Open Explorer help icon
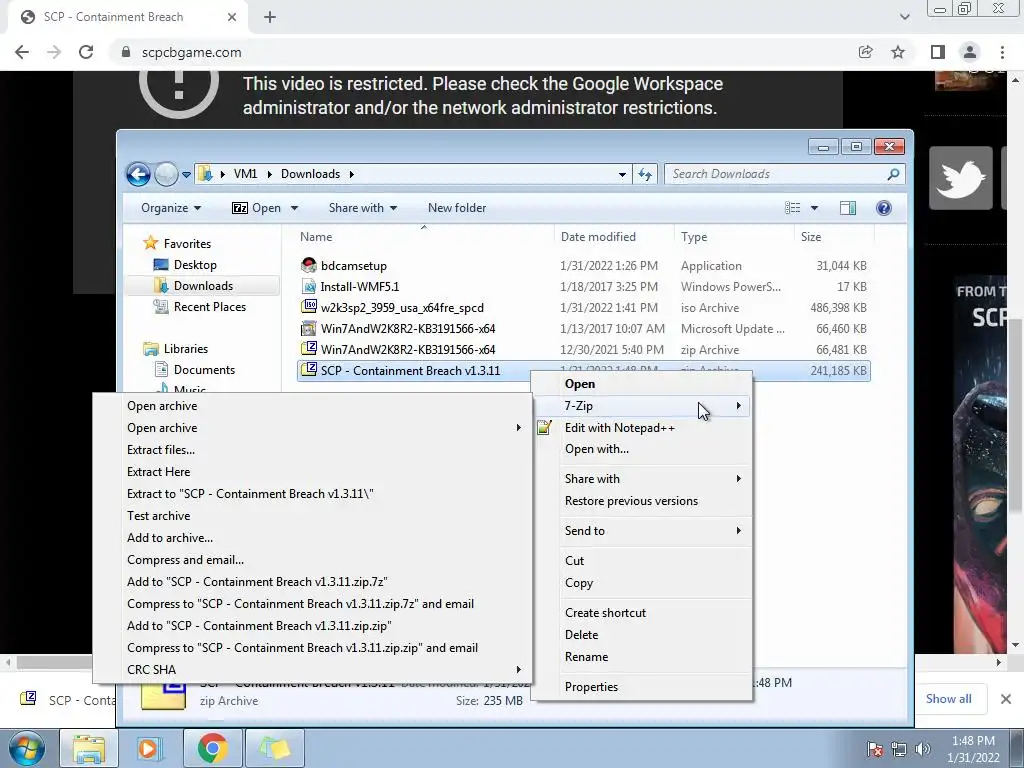The height and width of the screenshot is (768, 1024). [x=884, y=208]
